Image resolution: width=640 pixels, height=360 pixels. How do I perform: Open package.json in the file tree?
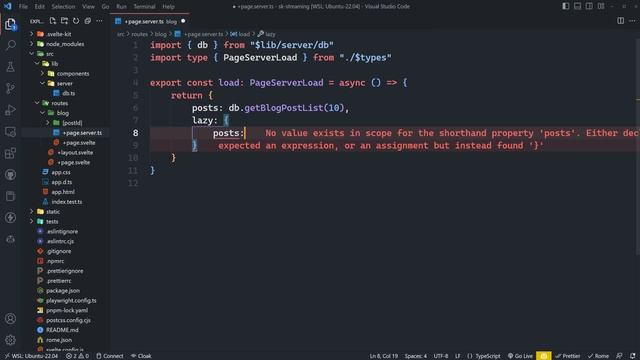point(63,291)
